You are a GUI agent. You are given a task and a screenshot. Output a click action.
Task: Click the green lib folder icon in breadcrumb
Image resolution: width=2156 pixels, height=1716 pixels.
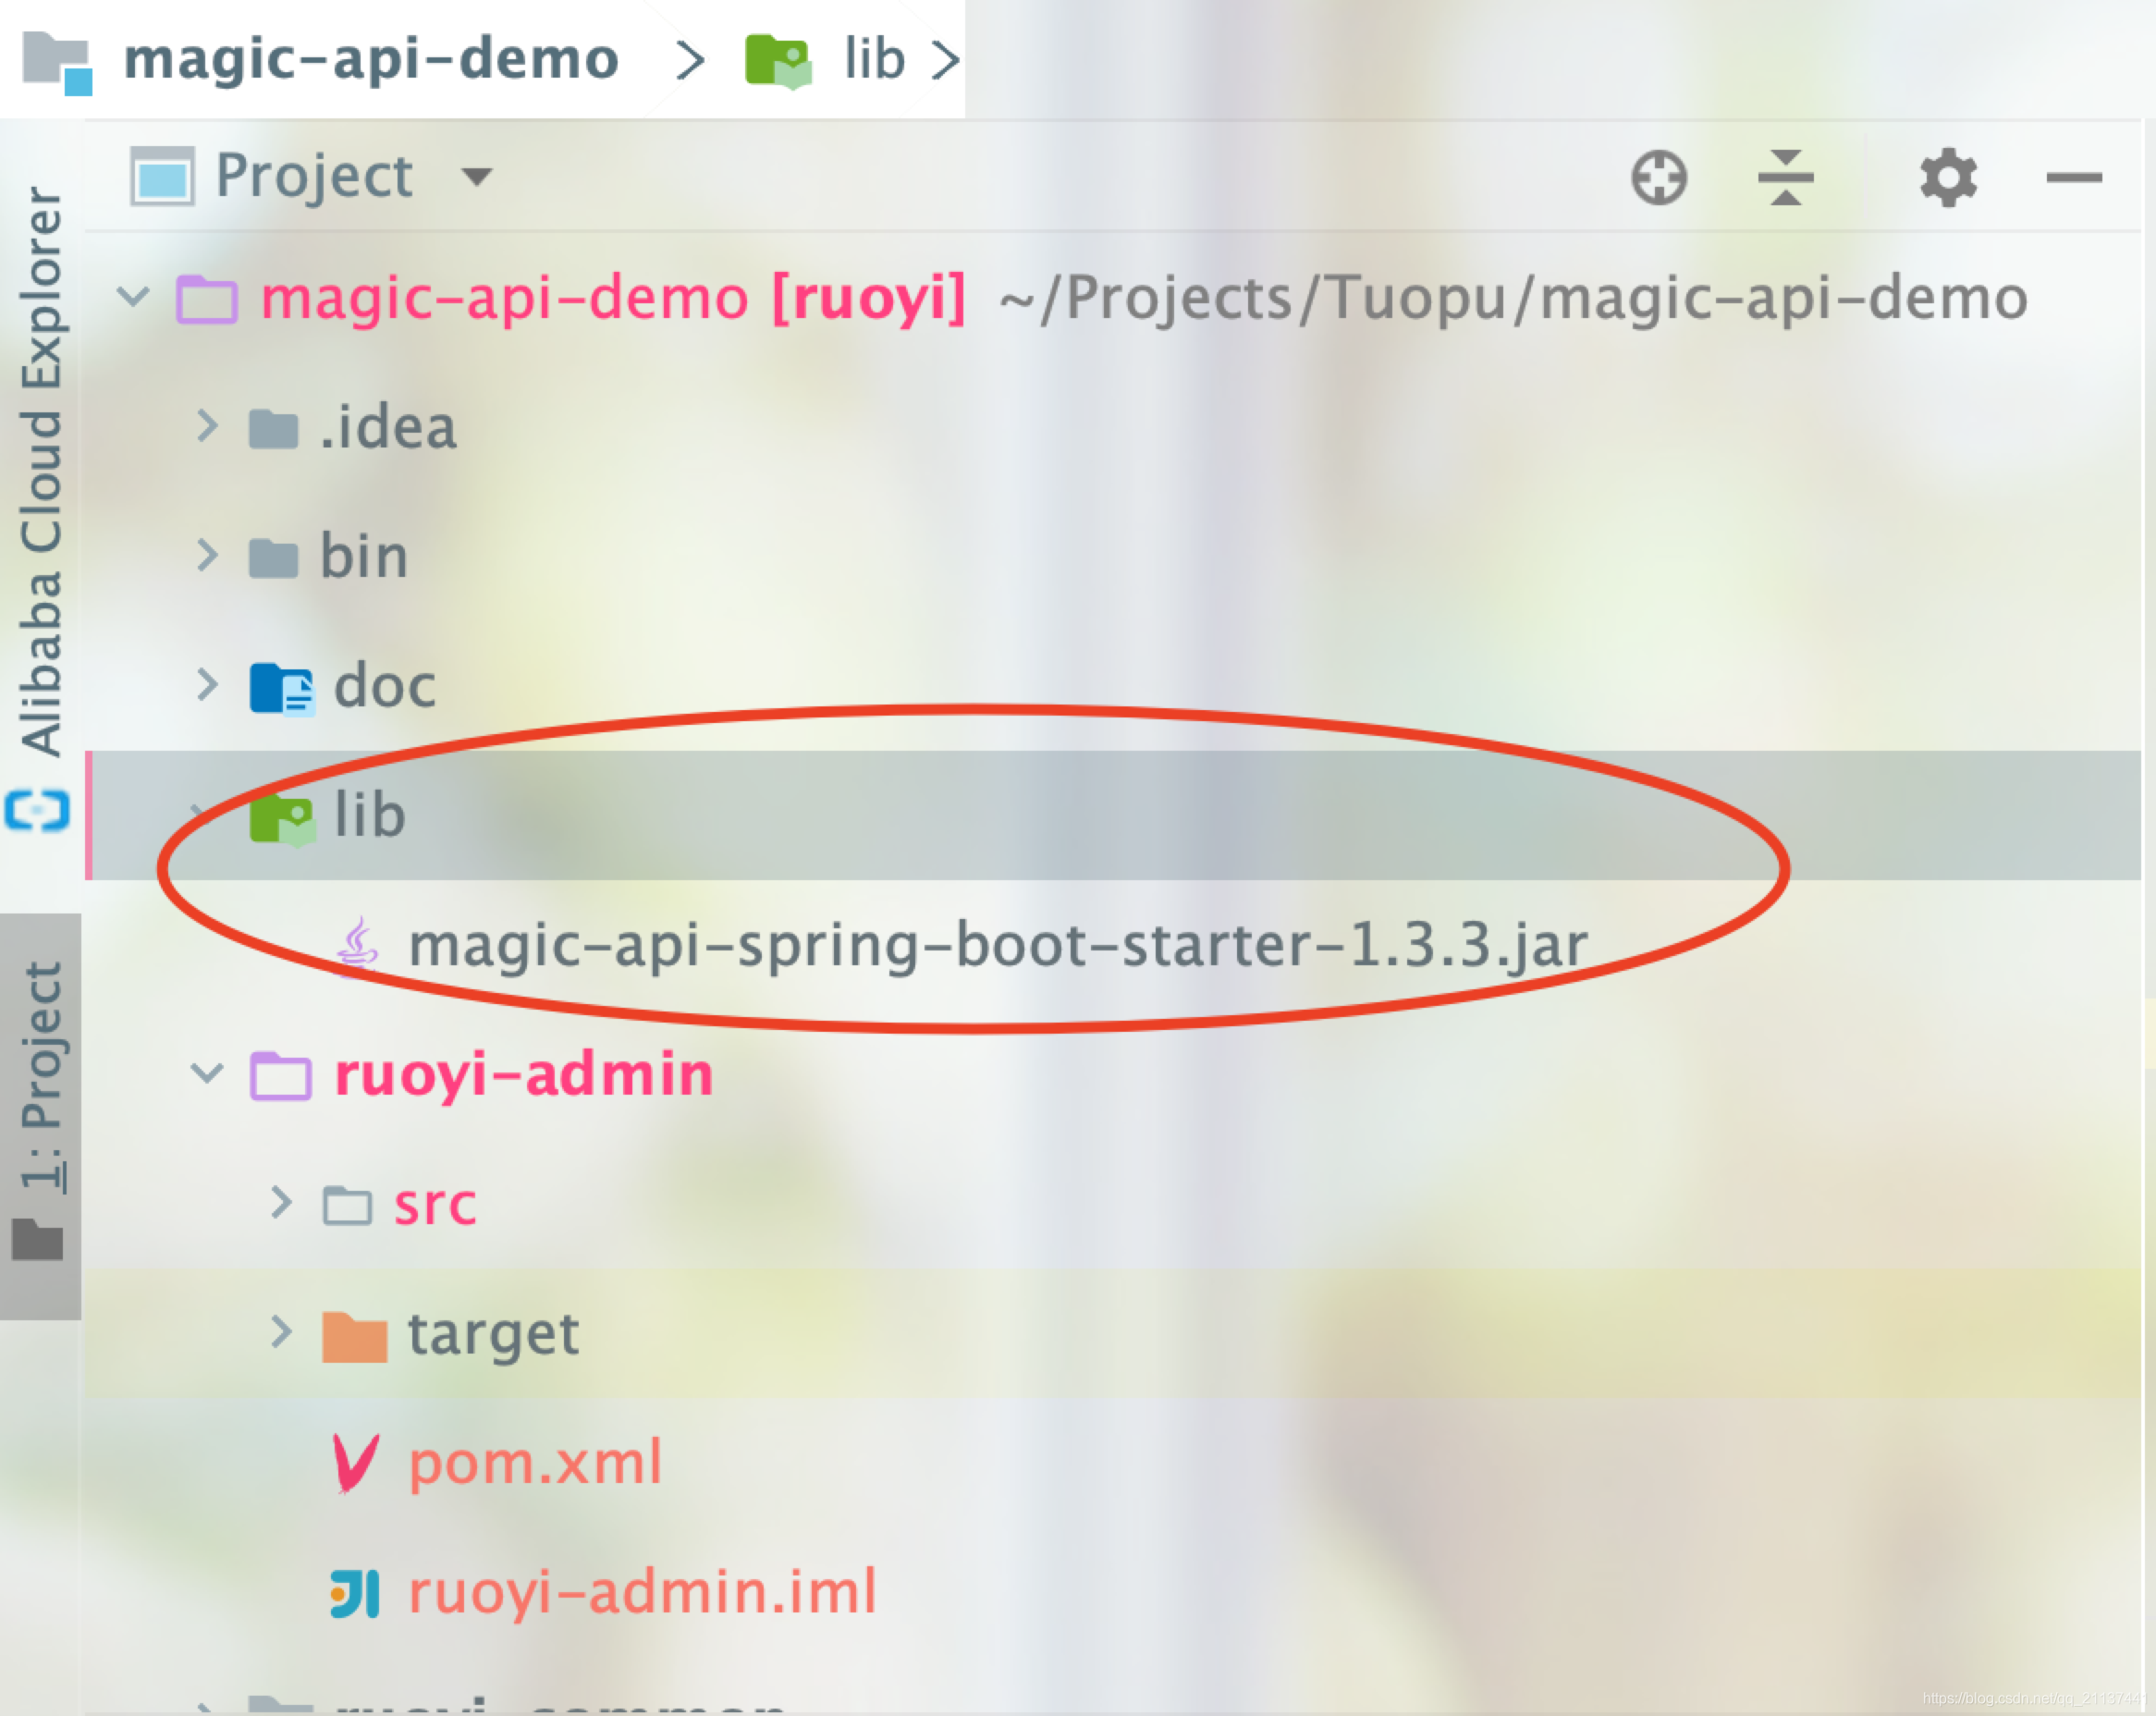click(778, 60)
